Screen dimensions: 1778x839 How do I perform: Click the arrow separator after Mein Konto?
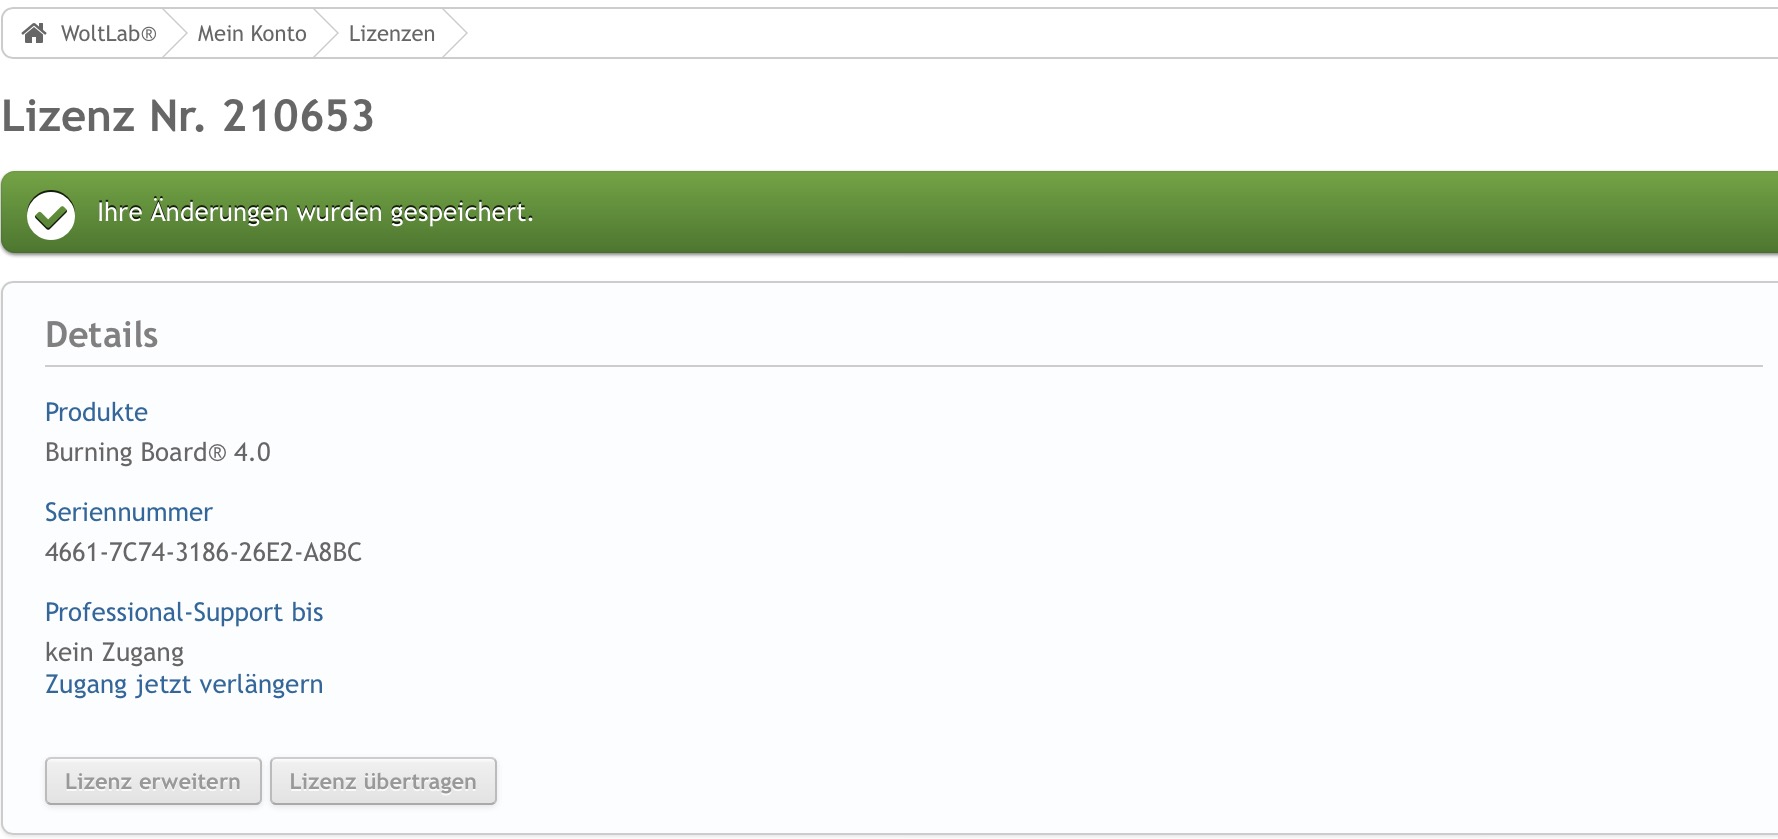point(327,34)
